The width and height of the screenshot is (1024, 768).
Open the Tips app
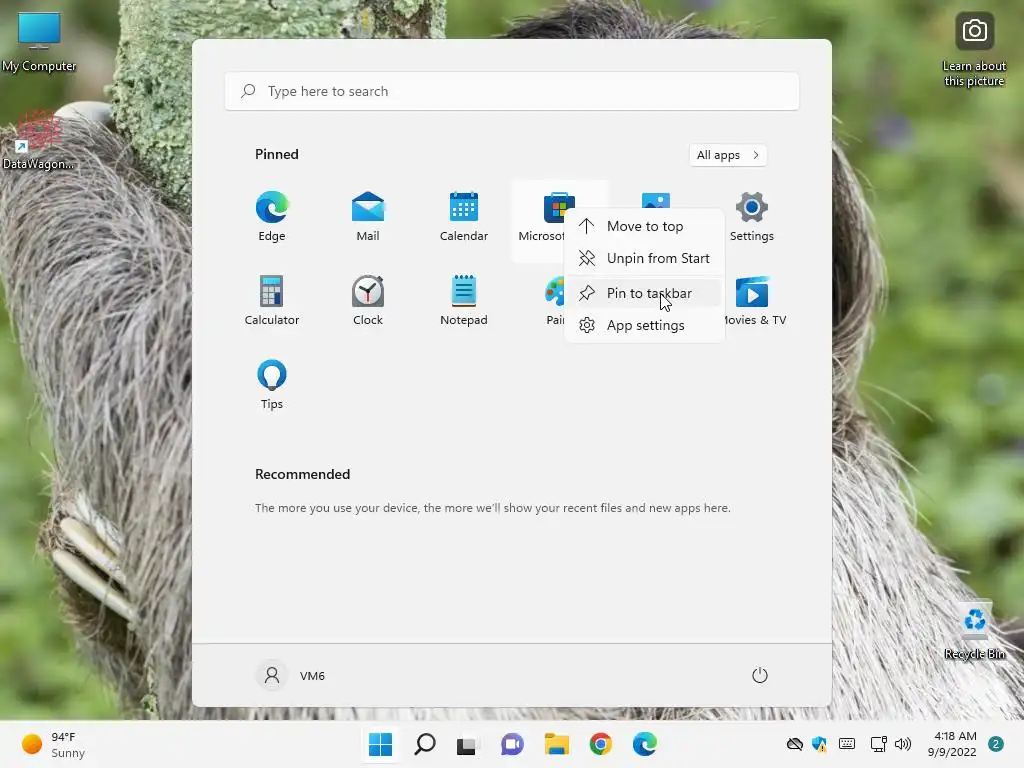coord(272,385)
